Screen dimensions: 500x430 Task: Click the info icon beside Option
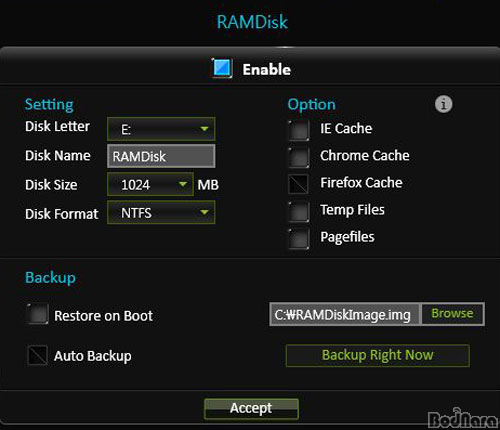click(443, 104)
